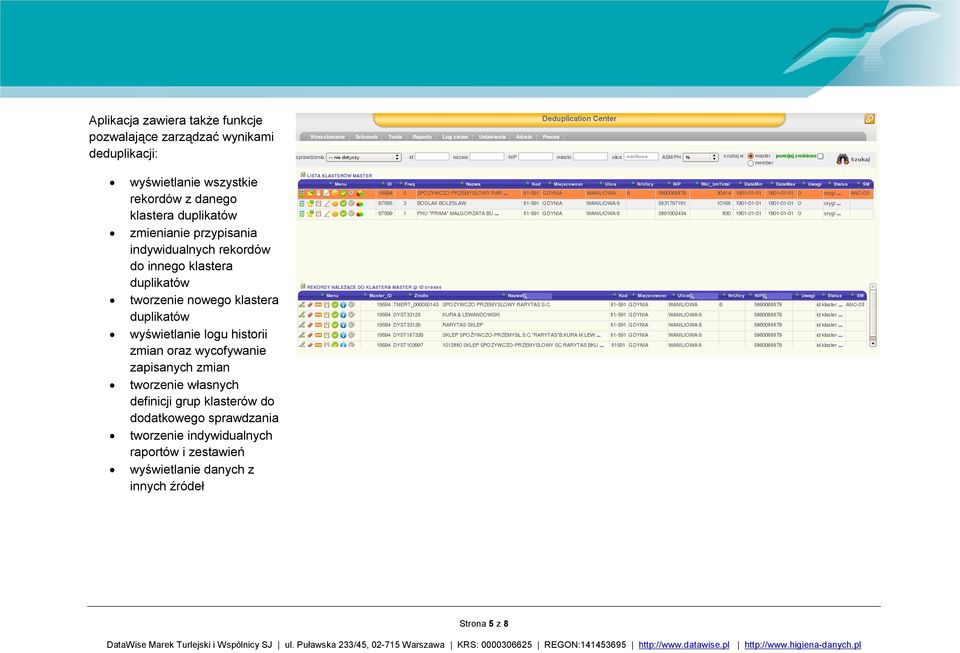Viewport: 960px width, 653px height.
Task: Sort master list by Miejscowosc column
Action: click(568, 184)
